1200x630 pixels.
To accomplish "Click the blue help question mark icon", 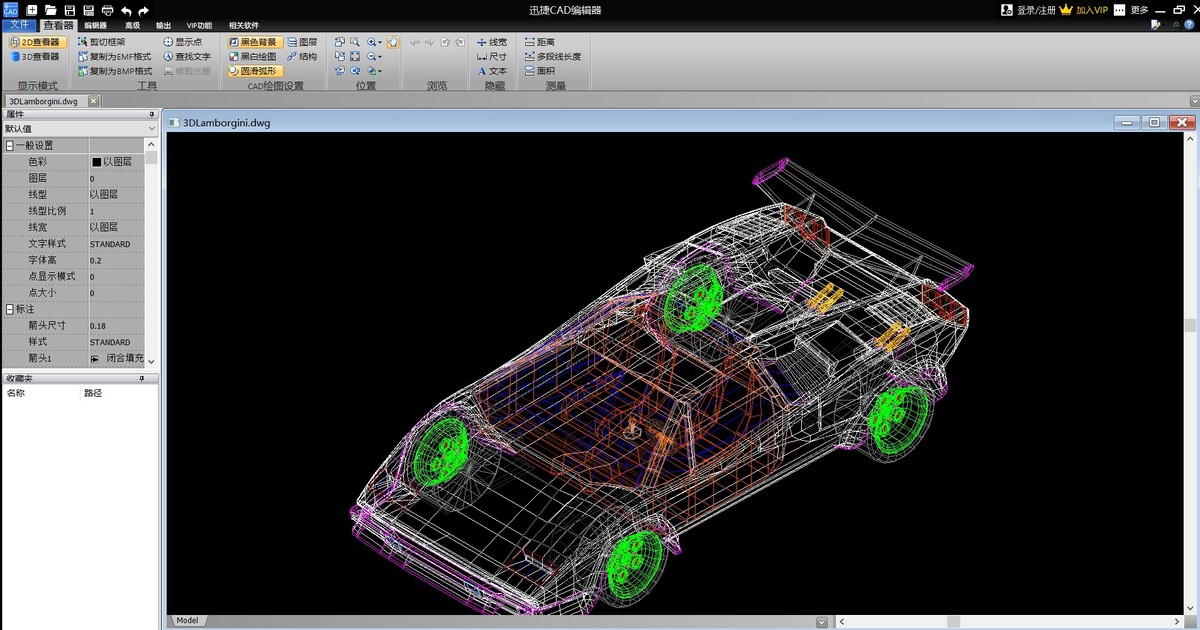I will (x=1189, y=24).
